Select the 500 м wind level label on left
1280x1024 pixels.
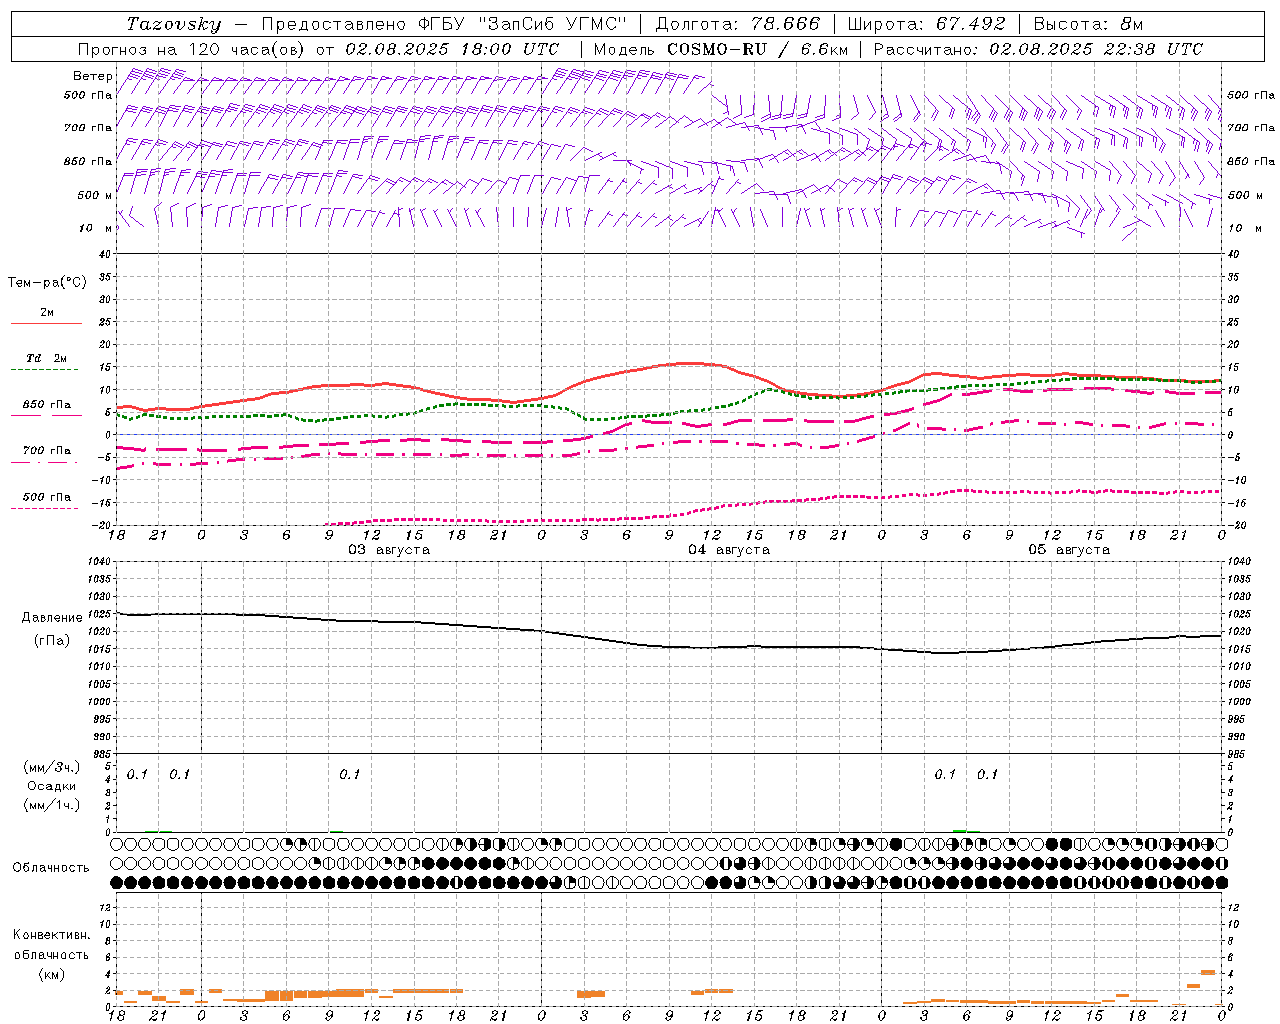(x=95, y=195)
